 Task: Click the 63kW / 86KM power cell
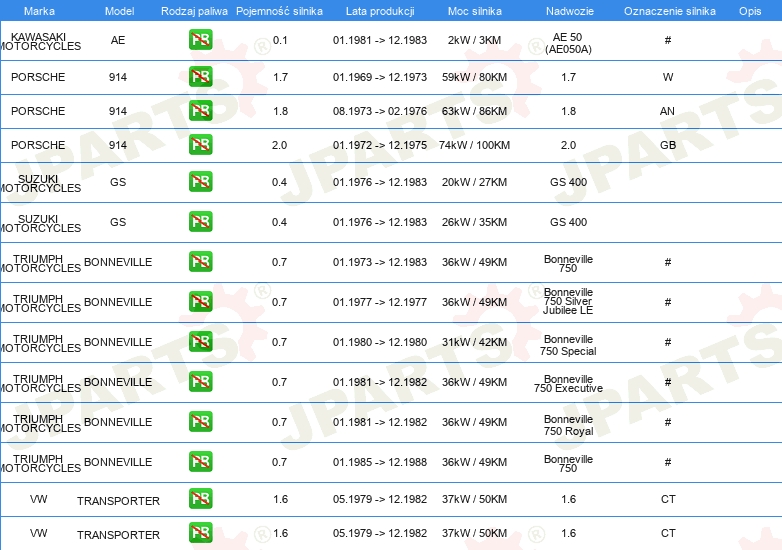[474, 111]
